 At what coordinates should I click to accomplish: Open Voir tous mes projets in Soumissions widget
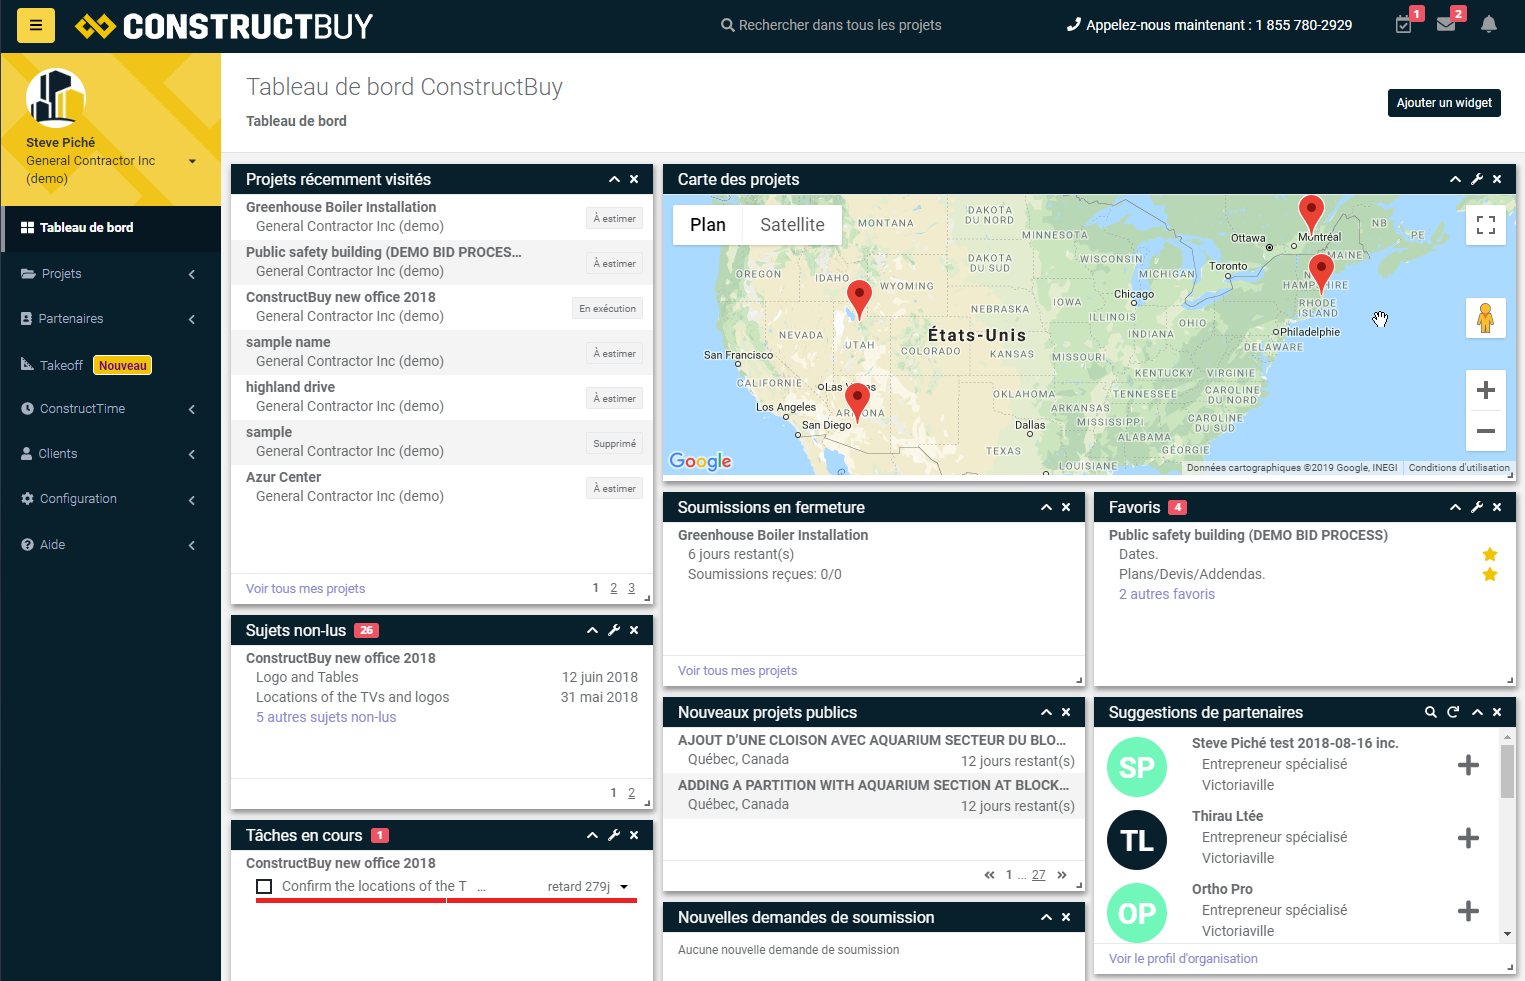(x=737, y=671)
